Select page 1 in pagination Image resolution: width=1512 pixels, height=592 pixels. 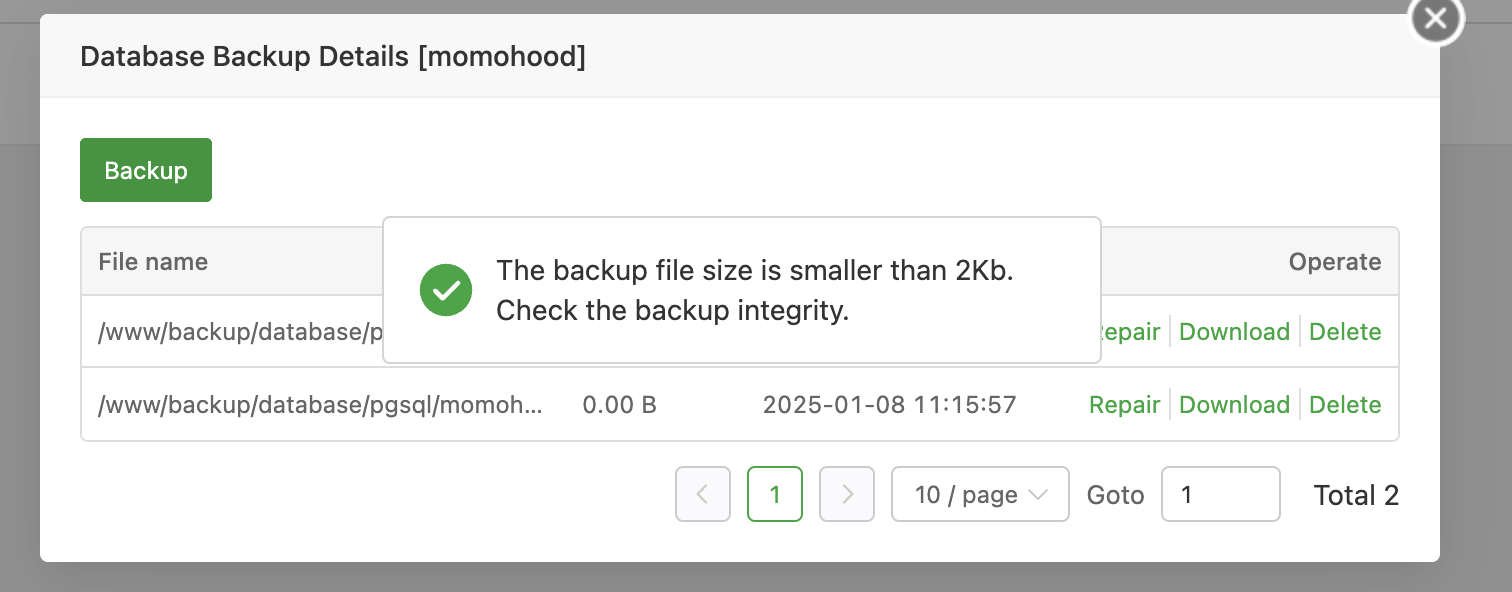[x=775, y=494]
